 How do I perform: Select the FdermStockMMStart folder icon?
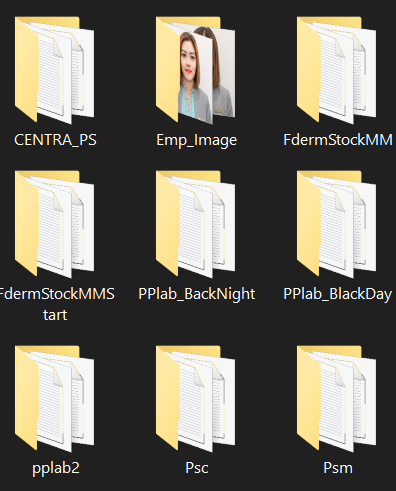54,224
